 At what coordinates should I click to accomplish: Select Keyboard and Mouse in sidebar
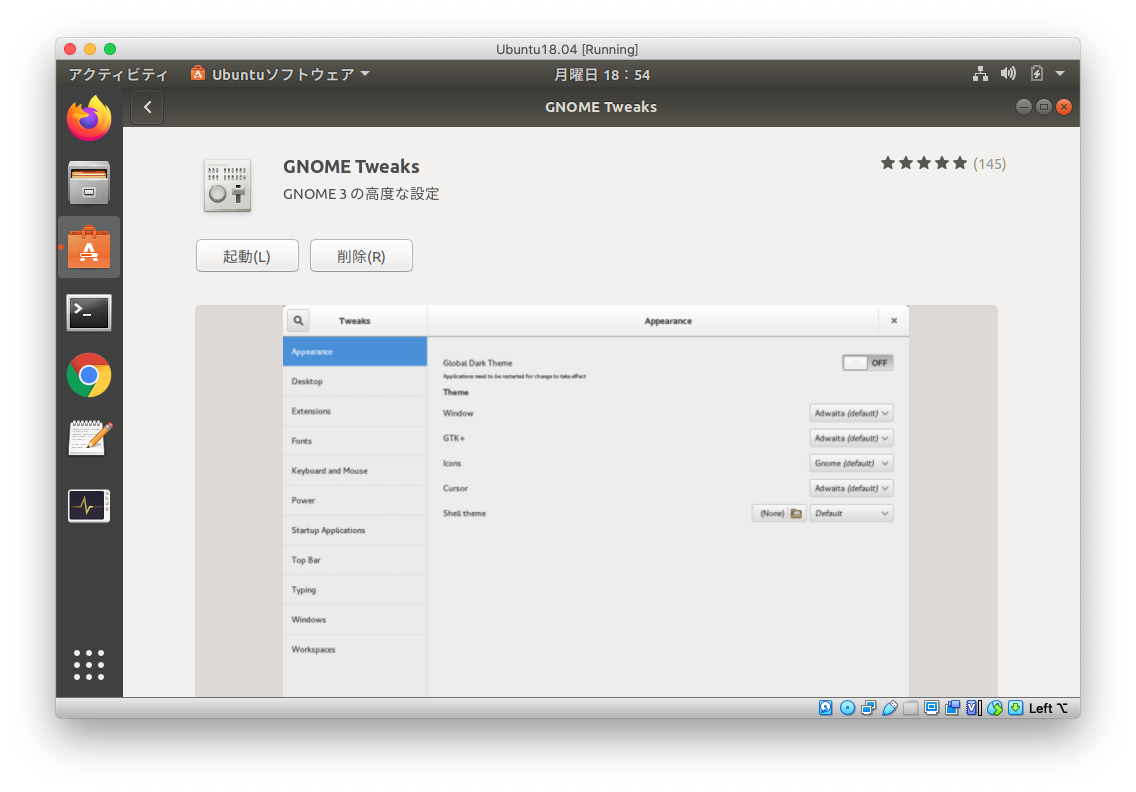[355, 470]
